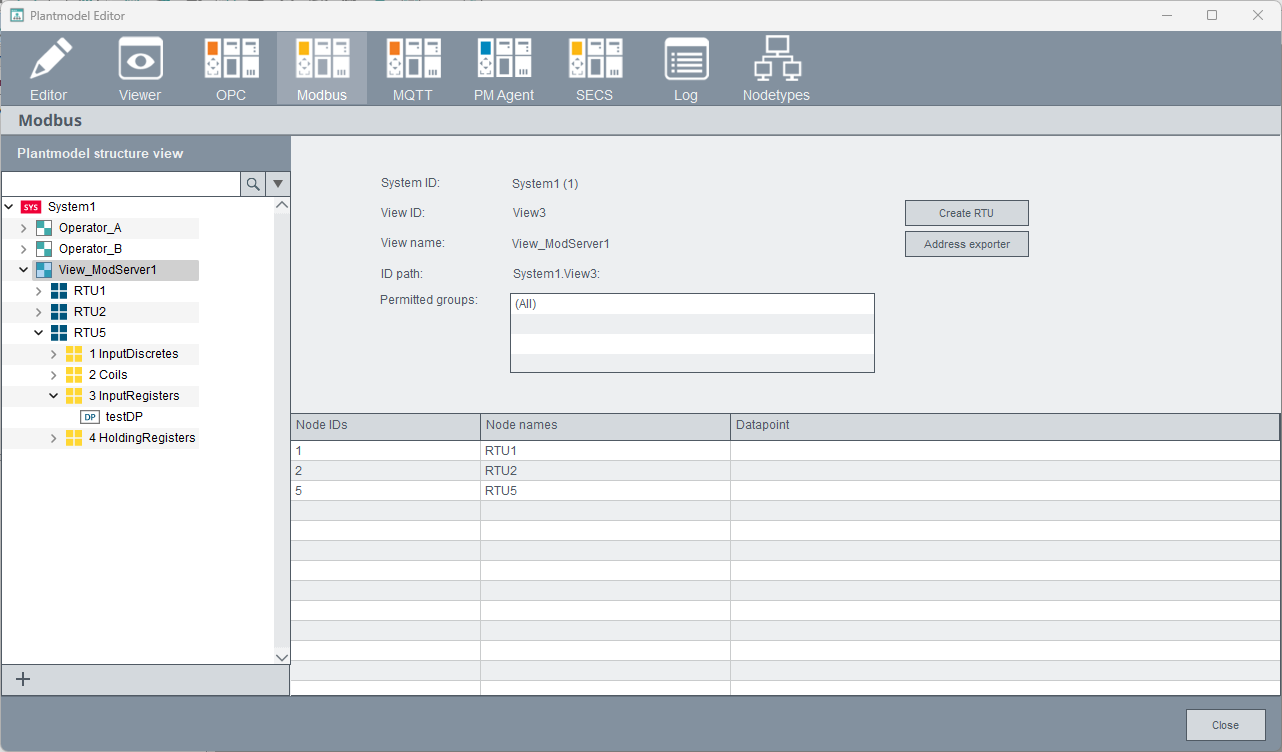
Task: Click the Node names column header
Action: coord(606,427)
